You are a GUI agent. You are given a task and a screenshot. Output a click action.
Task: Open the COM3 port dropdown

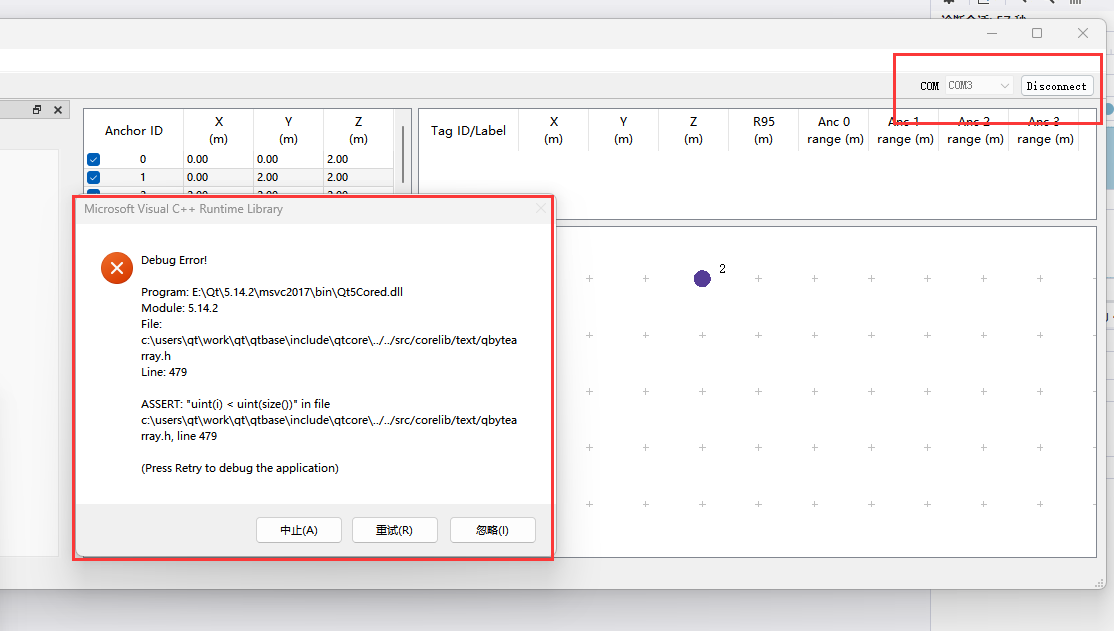pos(979,86)
